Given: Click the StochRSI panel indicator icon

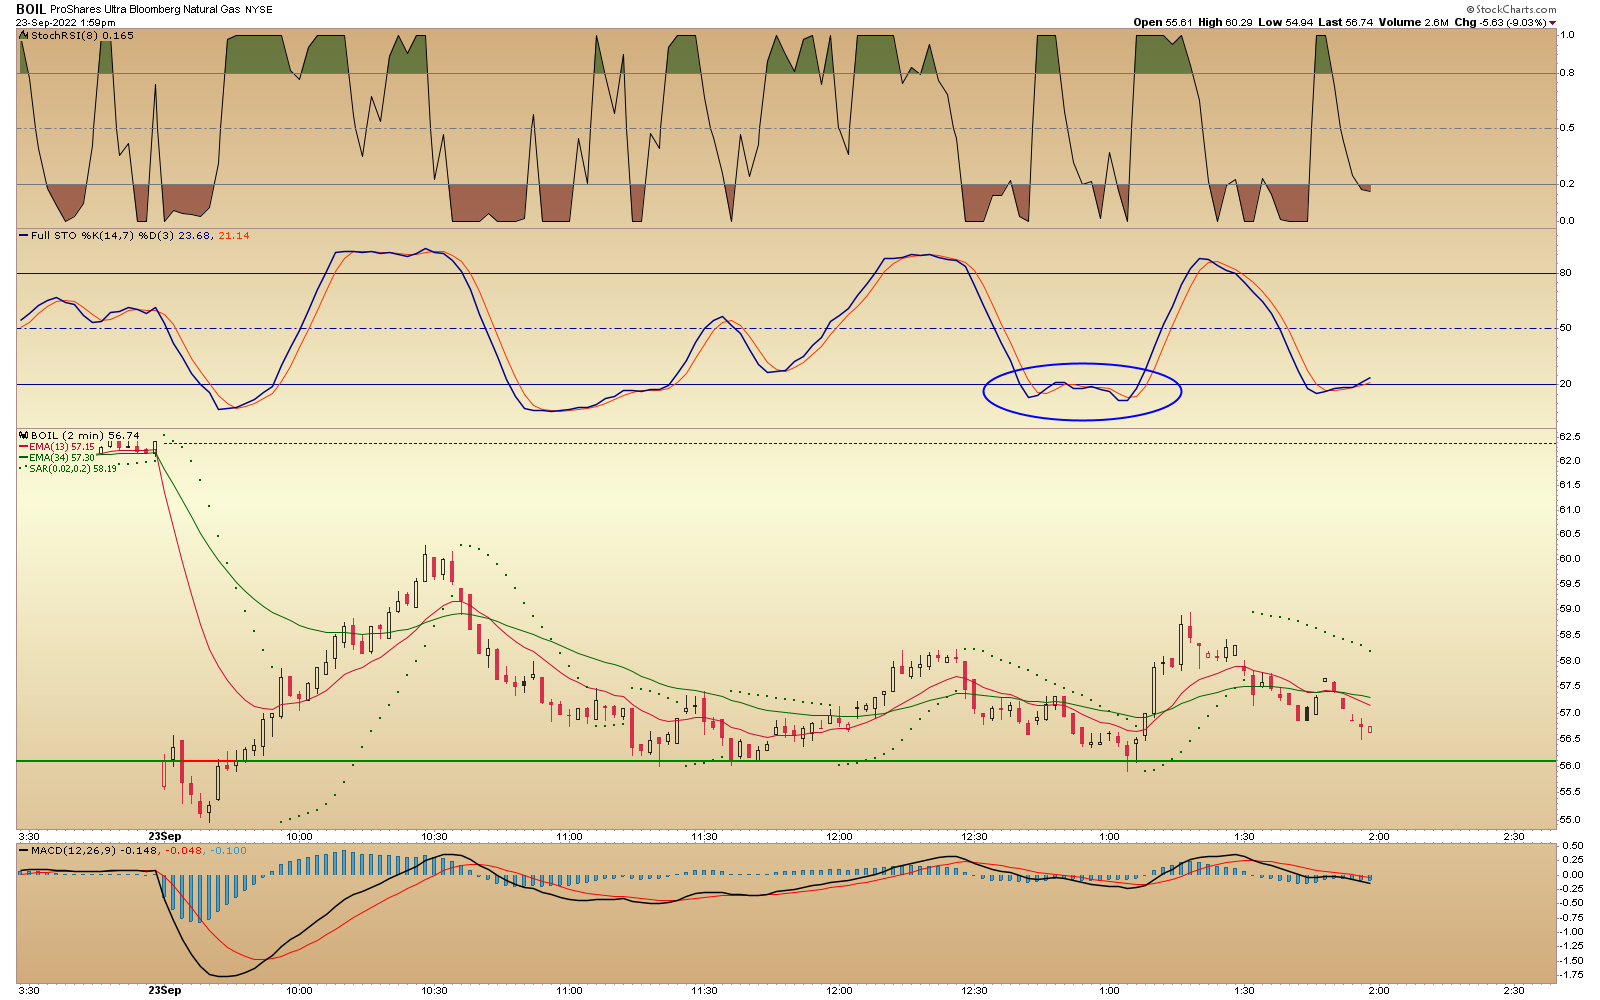Looking at the screenshot, I should click(24, 35).
